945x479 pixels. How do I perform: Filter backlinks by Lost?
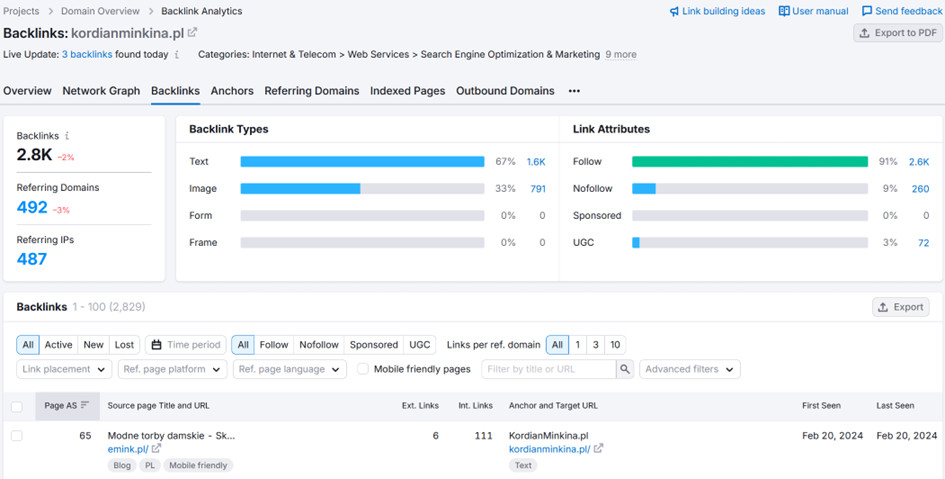point(124,345)
